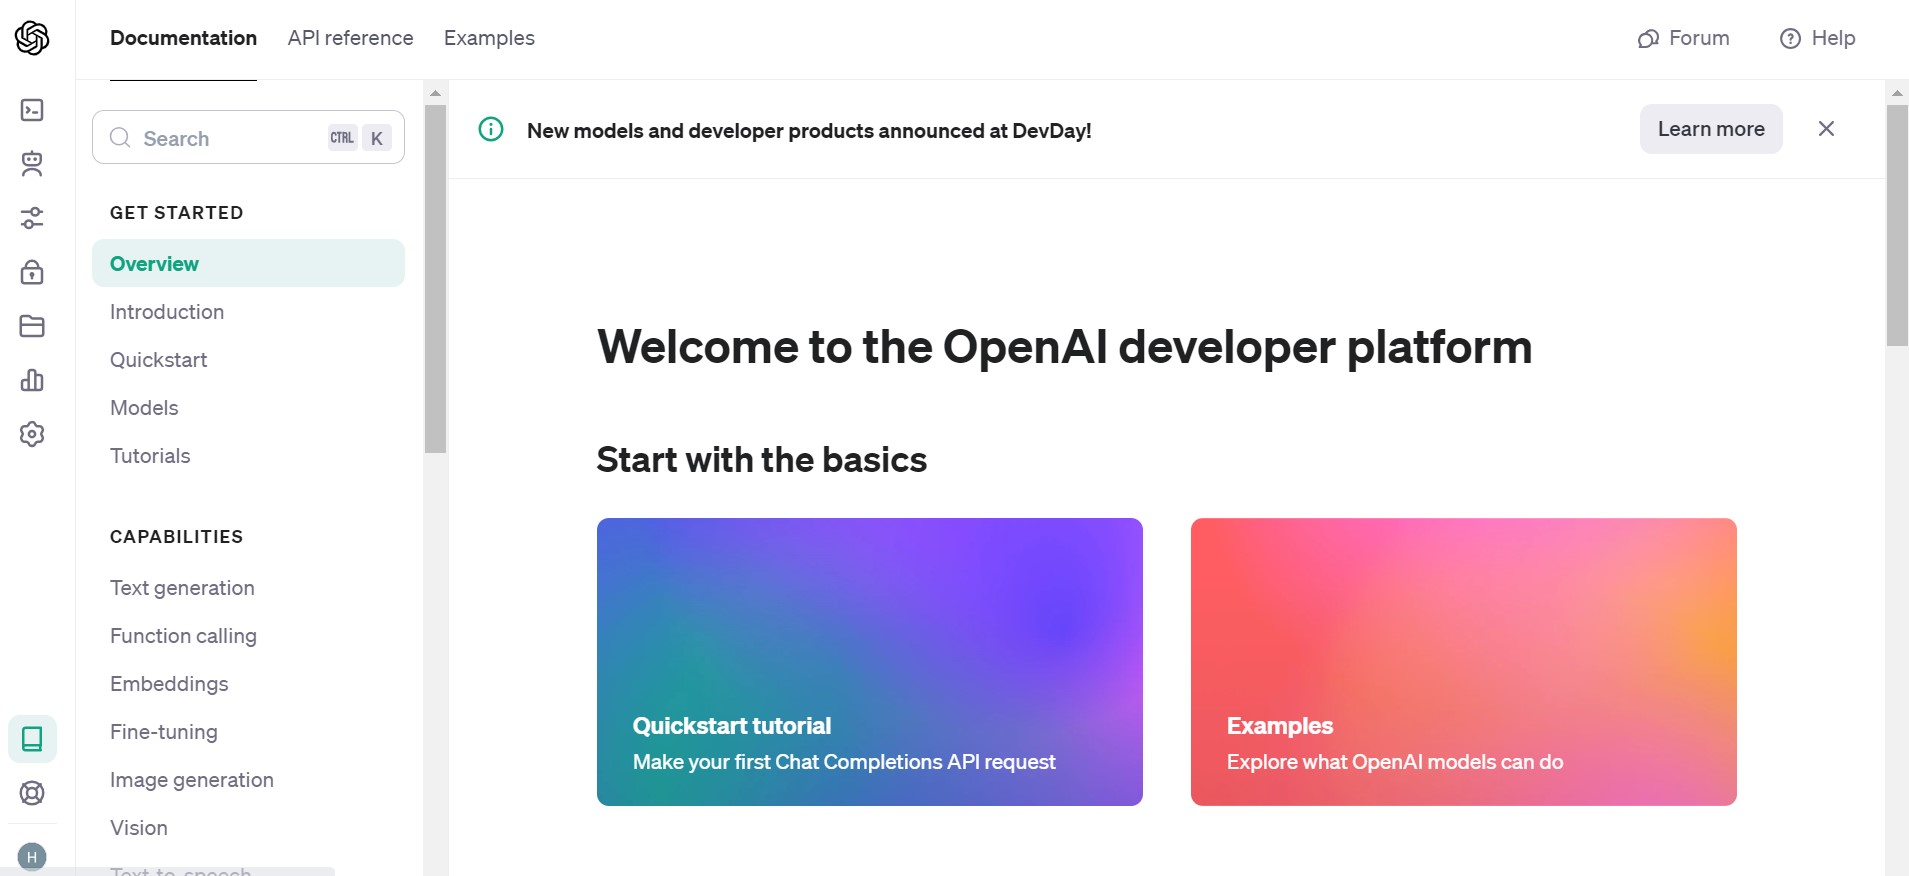This screenshot has height=876, width=1909.
Task: Click the sidebar scrollbar up arrow
Action: coord(435,93)
